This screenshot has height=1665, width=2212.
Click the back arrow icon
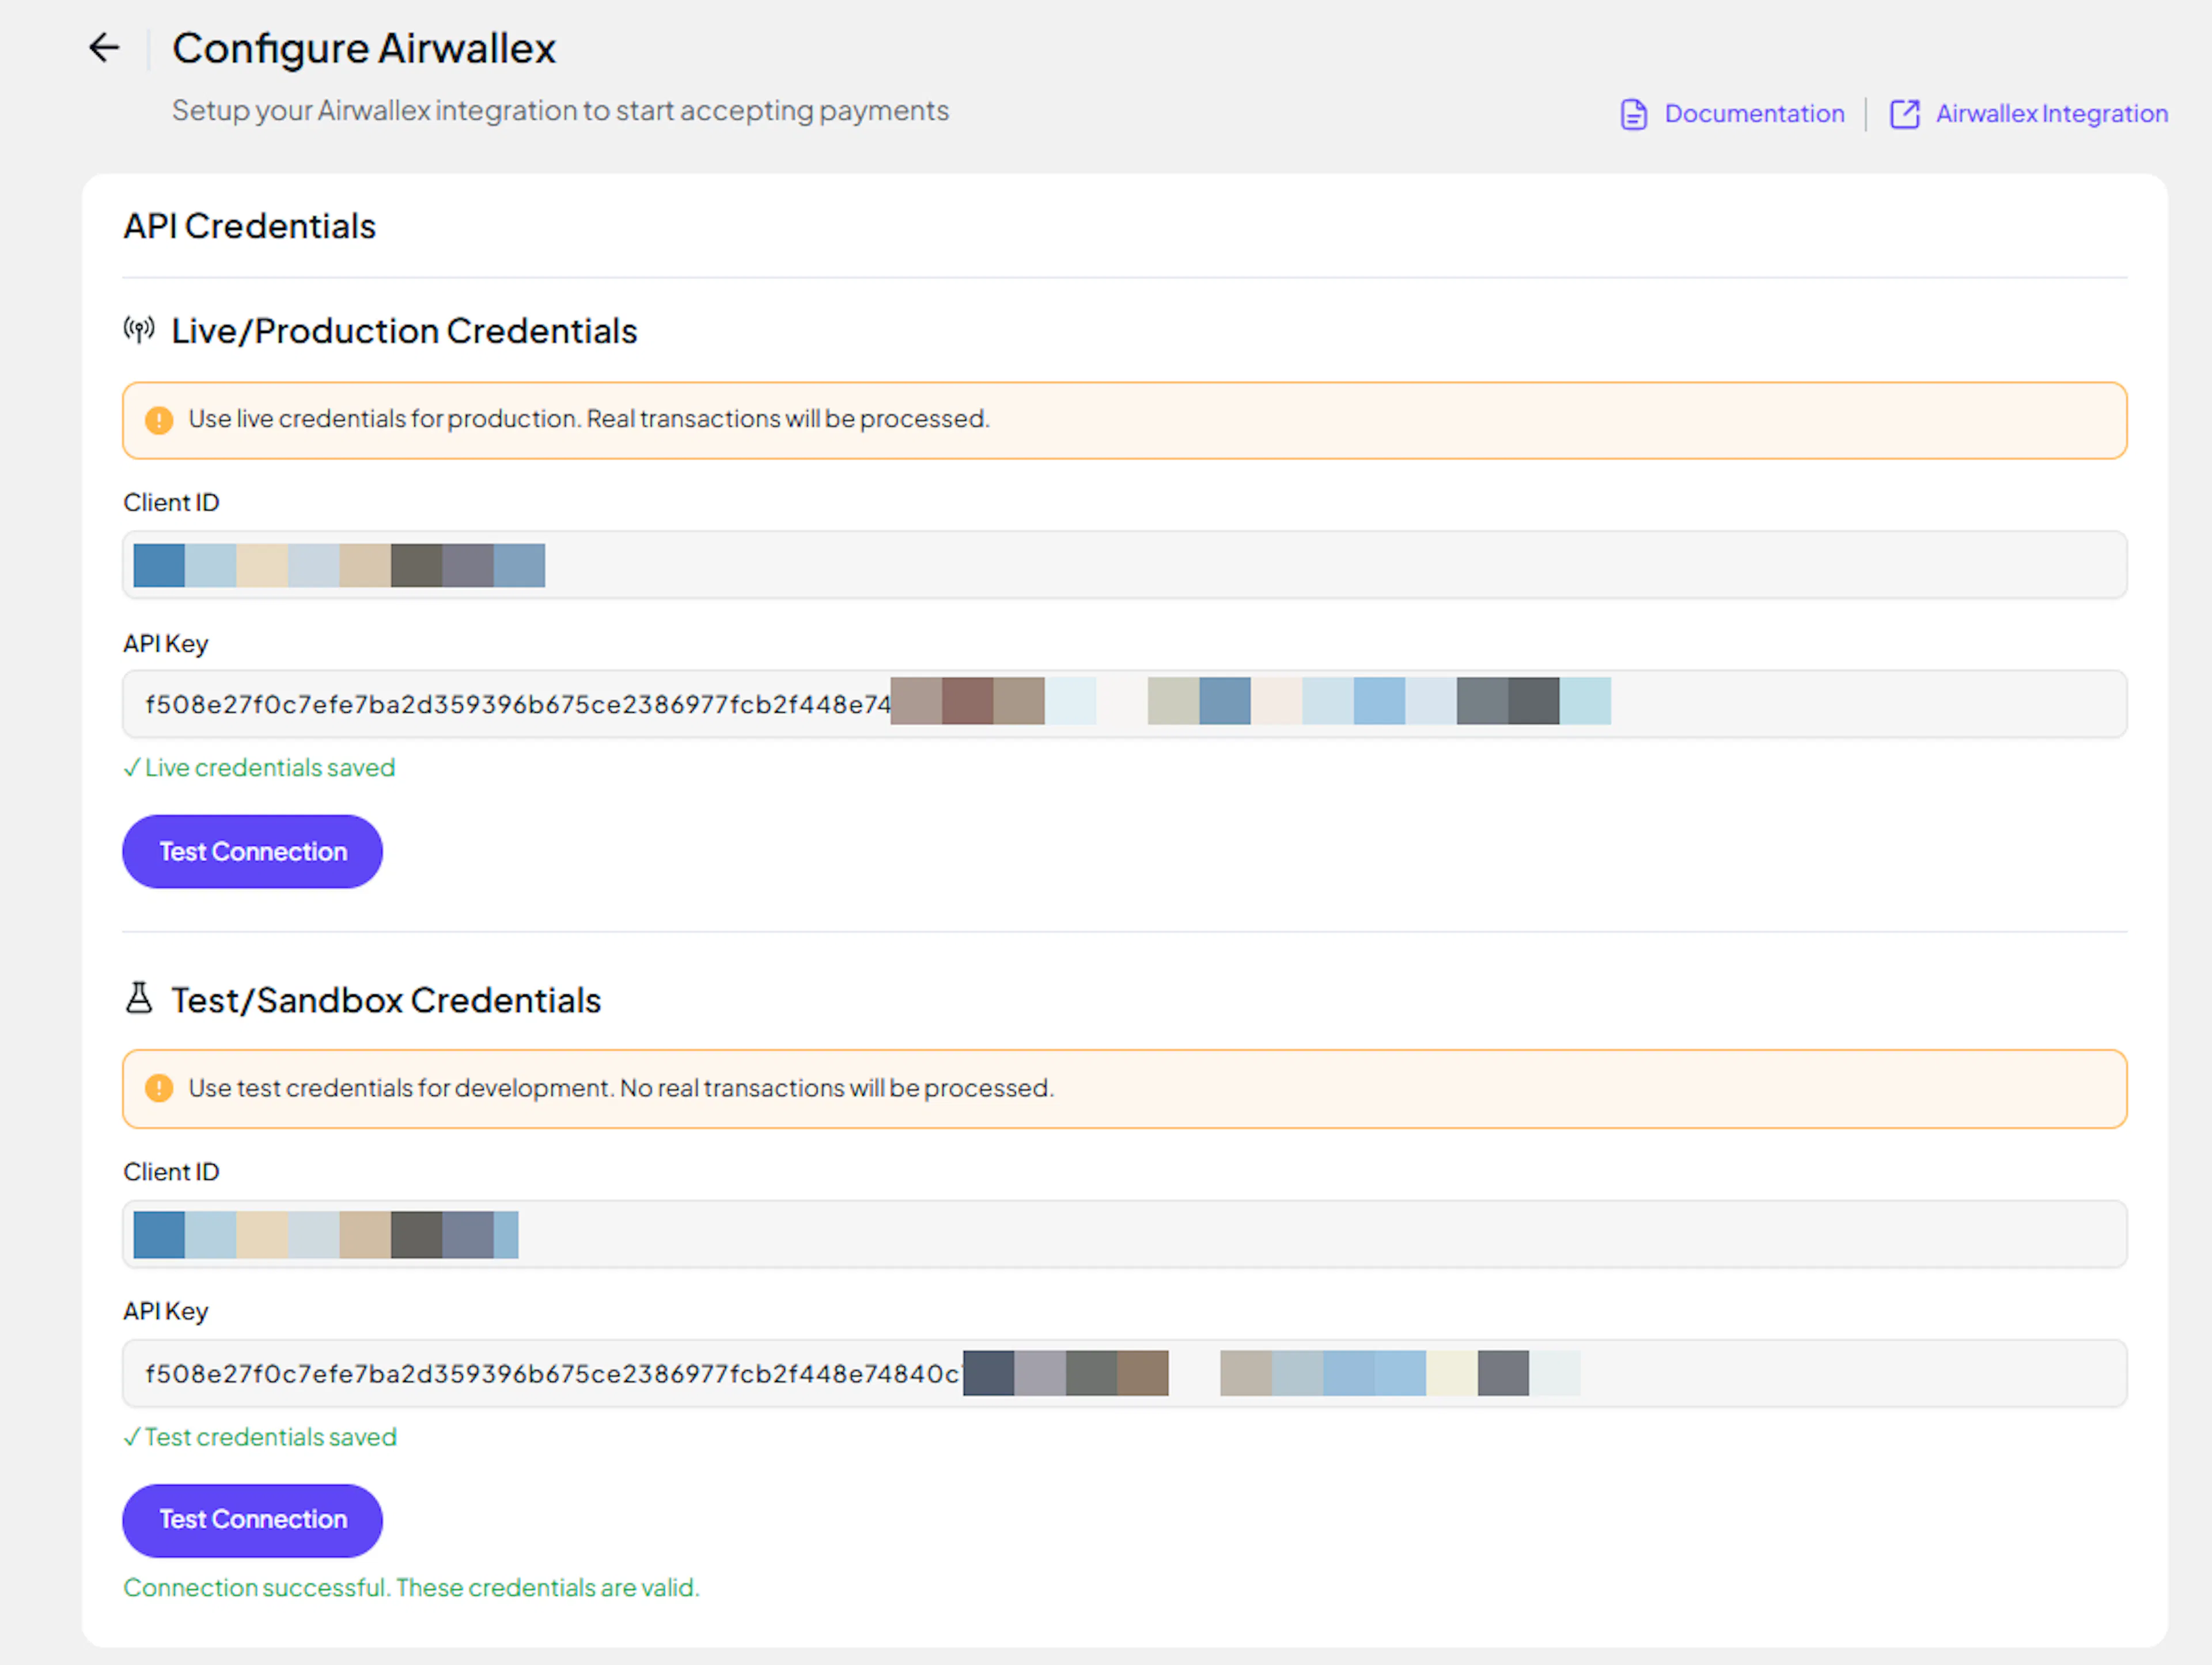pyautogui.click(x=104, y=47)
